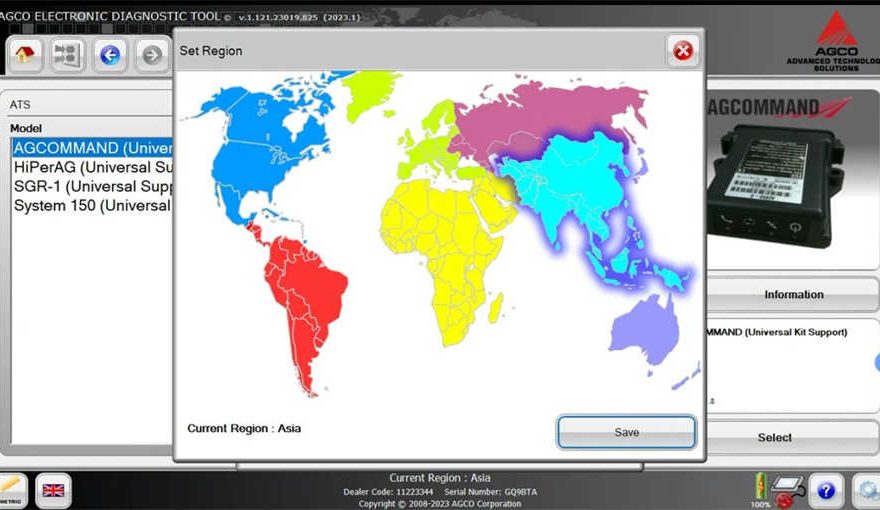Image resolution: width=880 pixels, height=510 pixels.
Task: Click the grey forward arrow button
Action: tap(152, 55)
